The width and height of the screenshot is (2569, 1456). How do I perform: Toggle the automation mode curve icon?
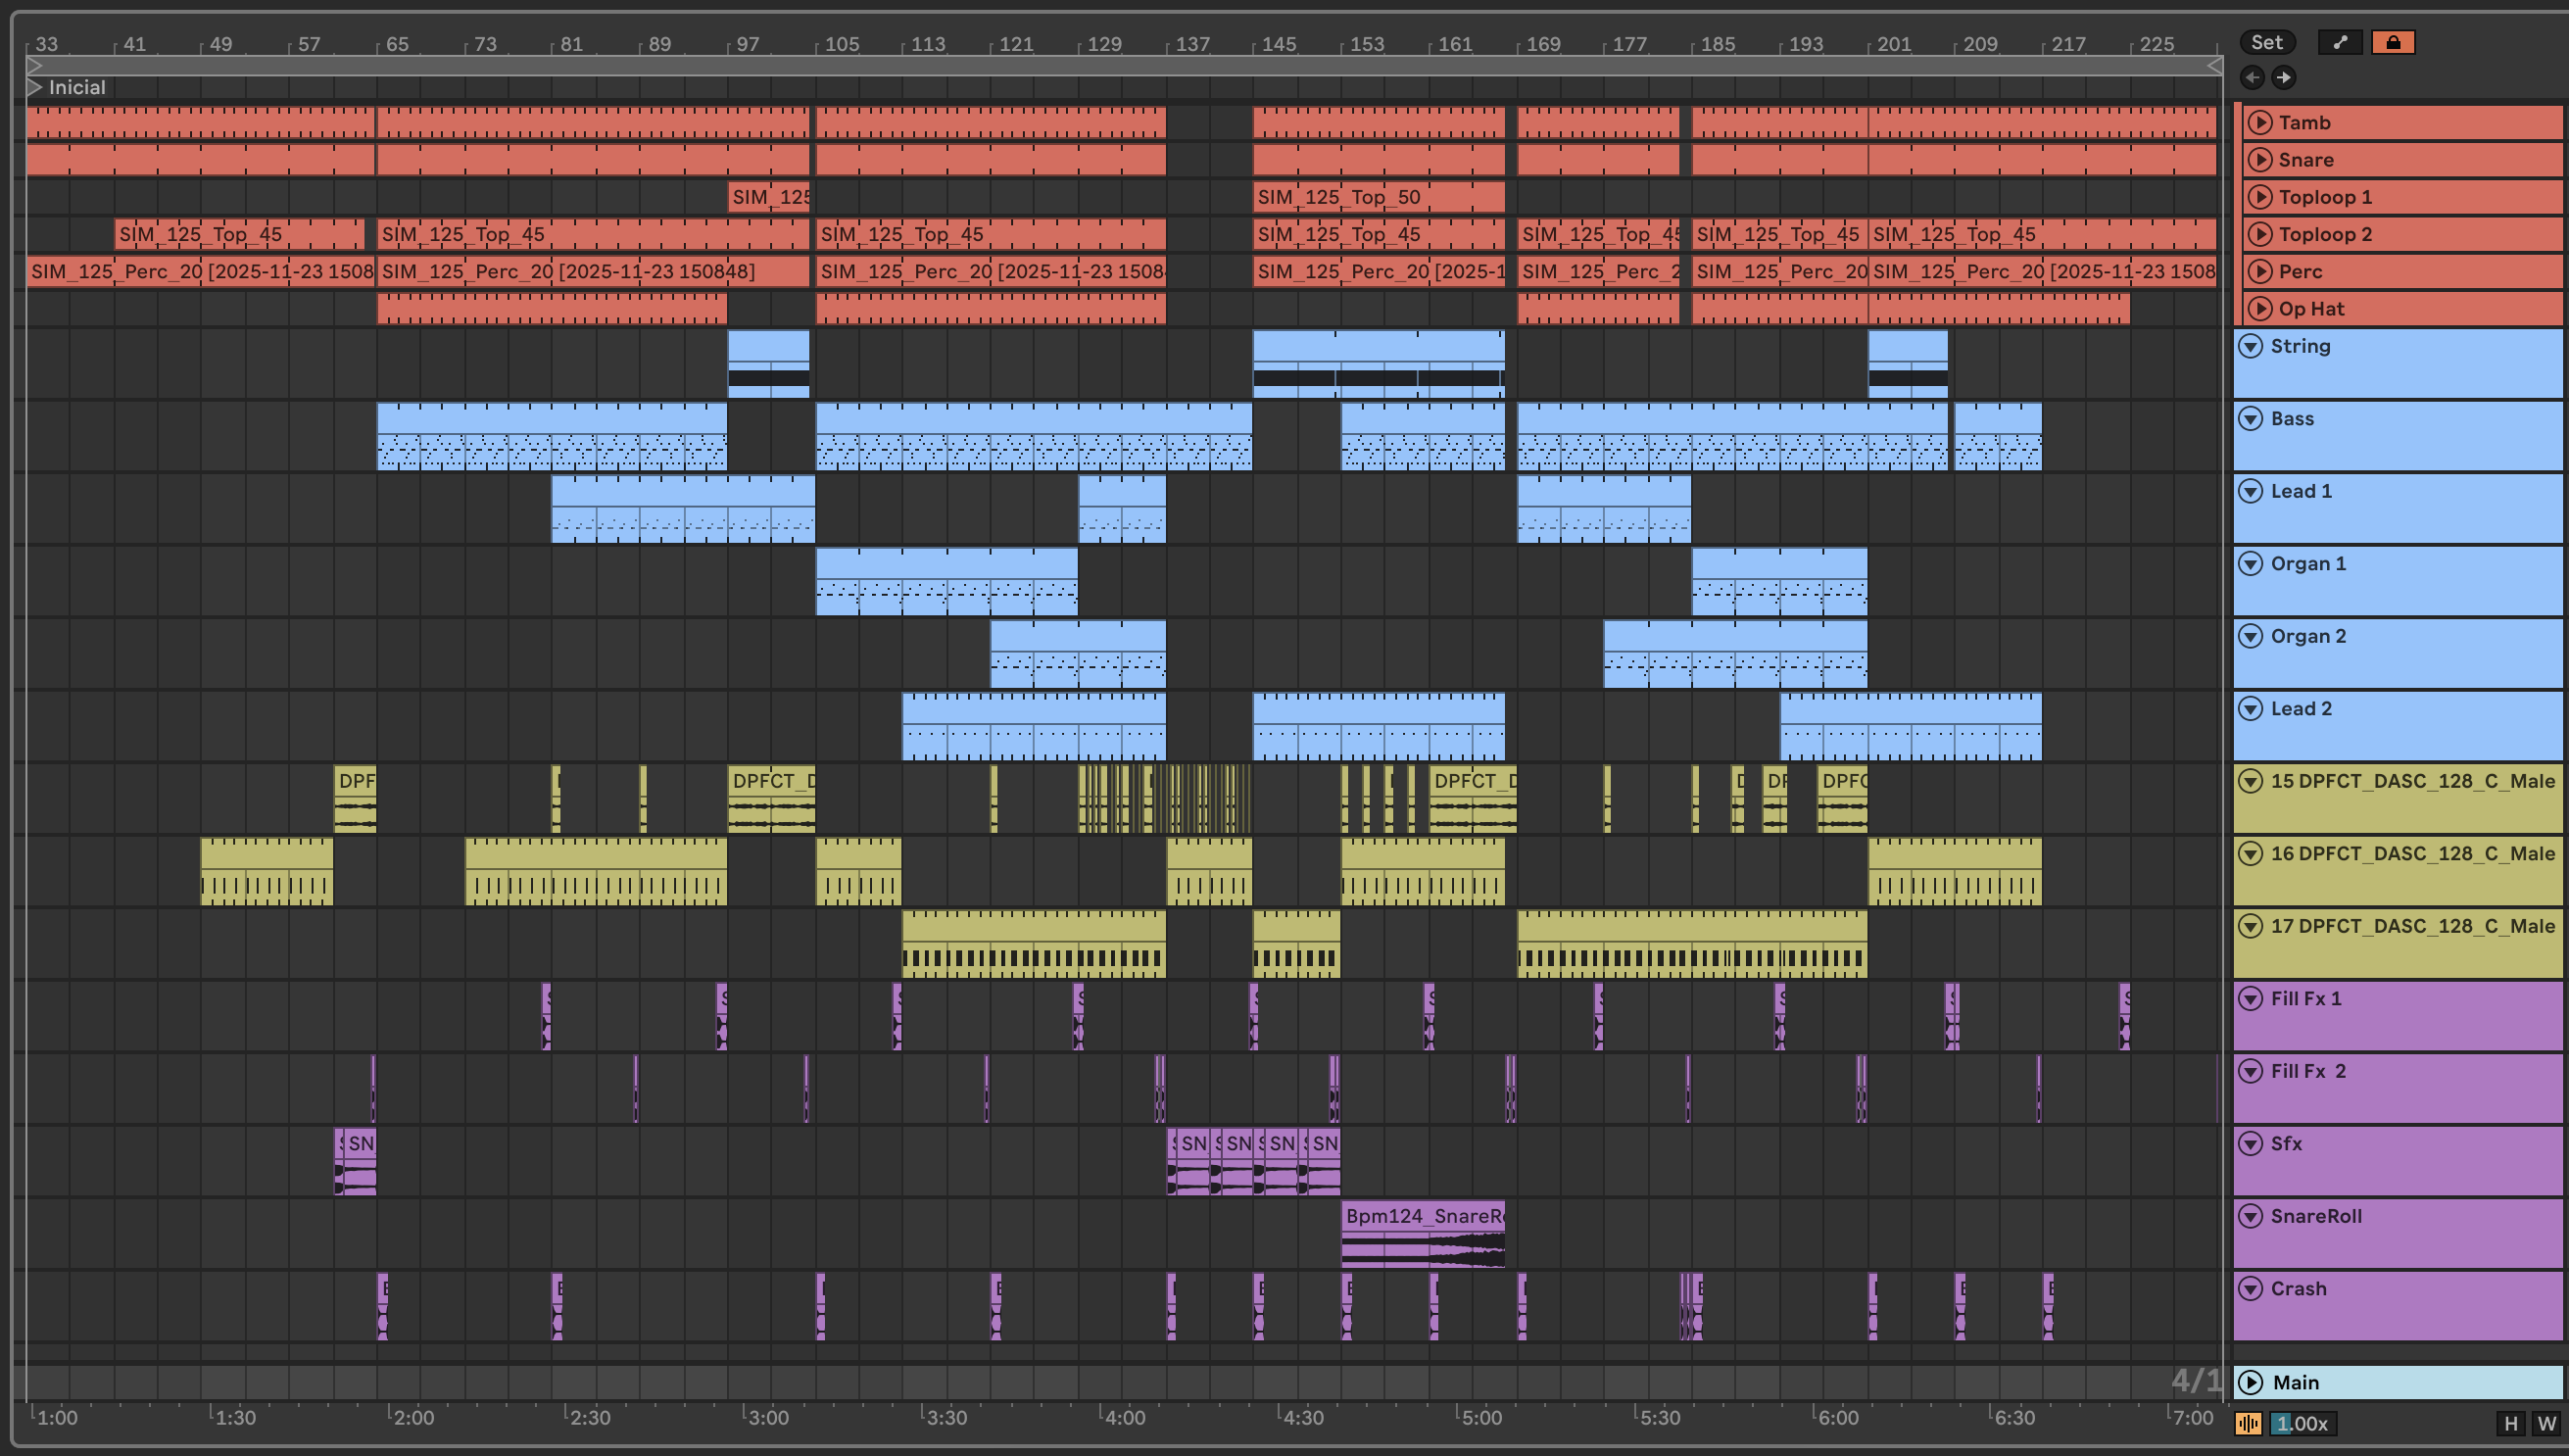click(2339, 42)
